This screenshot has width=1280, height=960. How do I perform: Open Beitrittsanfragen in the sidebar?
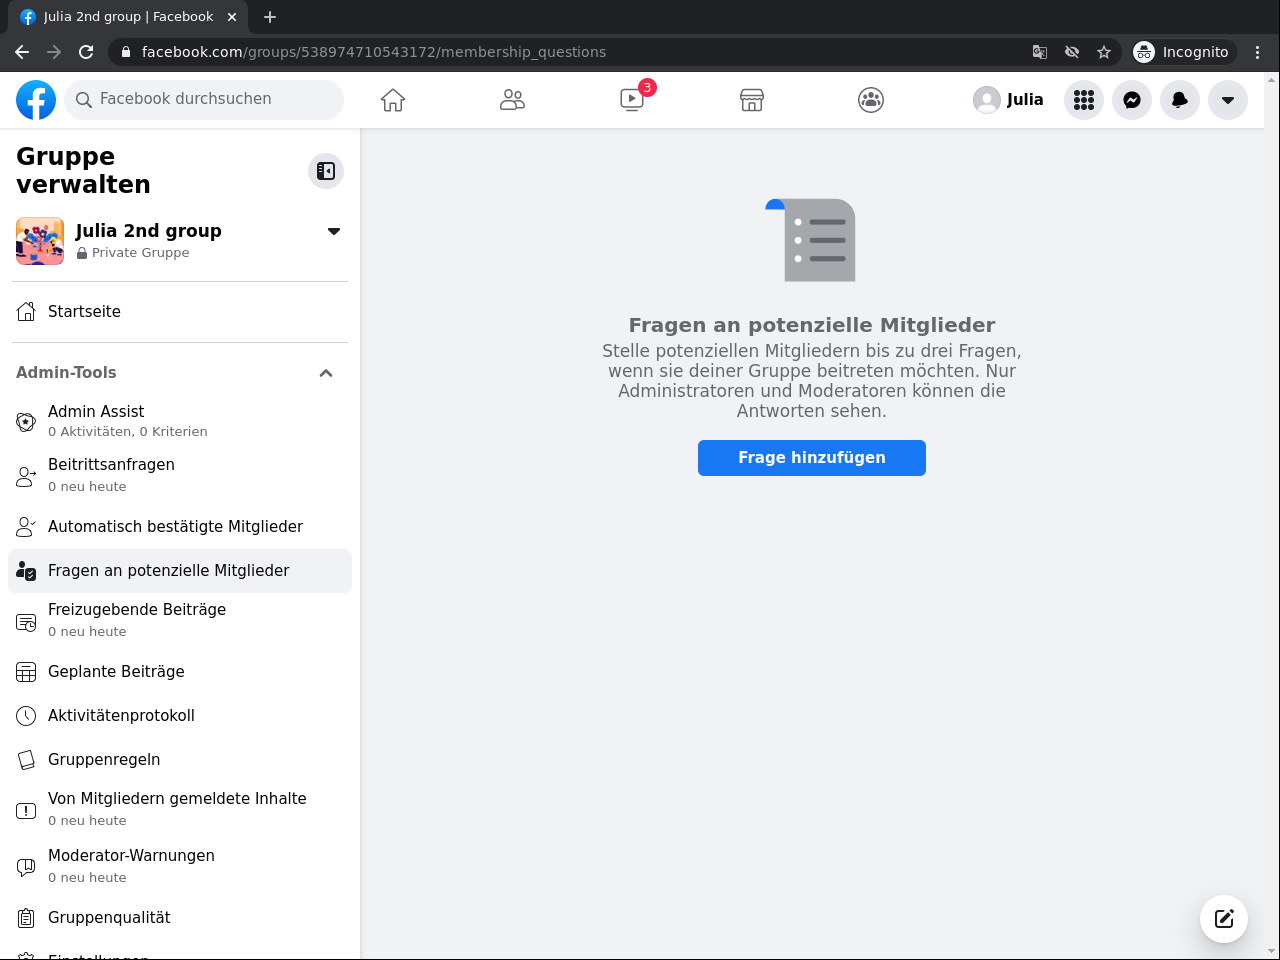click(180, 475)
